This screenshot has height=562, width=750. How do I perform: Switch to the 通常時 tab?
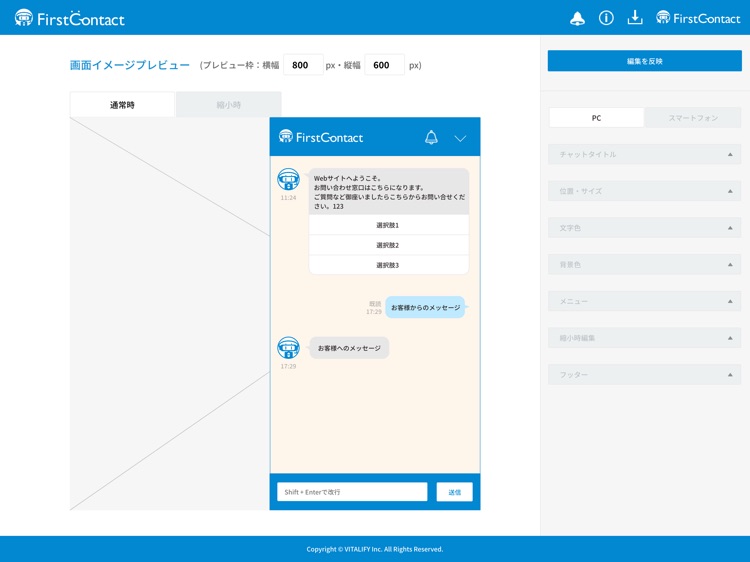point(122,105)
